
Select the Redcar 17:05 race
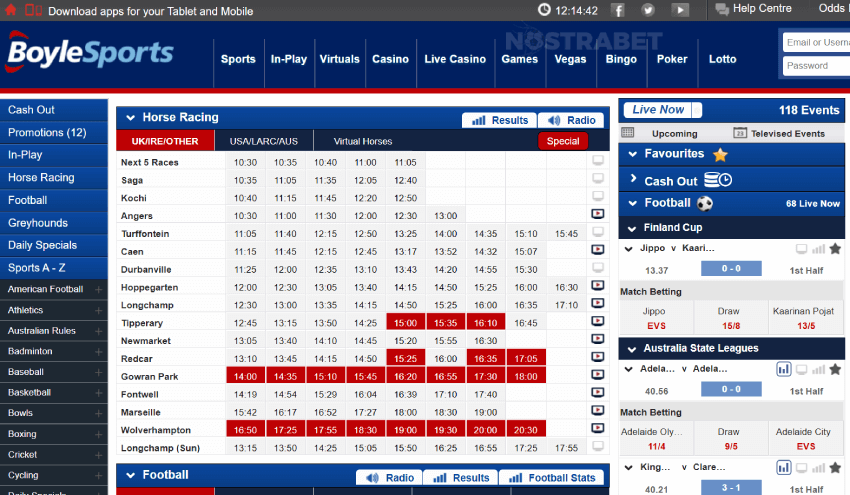526,358
